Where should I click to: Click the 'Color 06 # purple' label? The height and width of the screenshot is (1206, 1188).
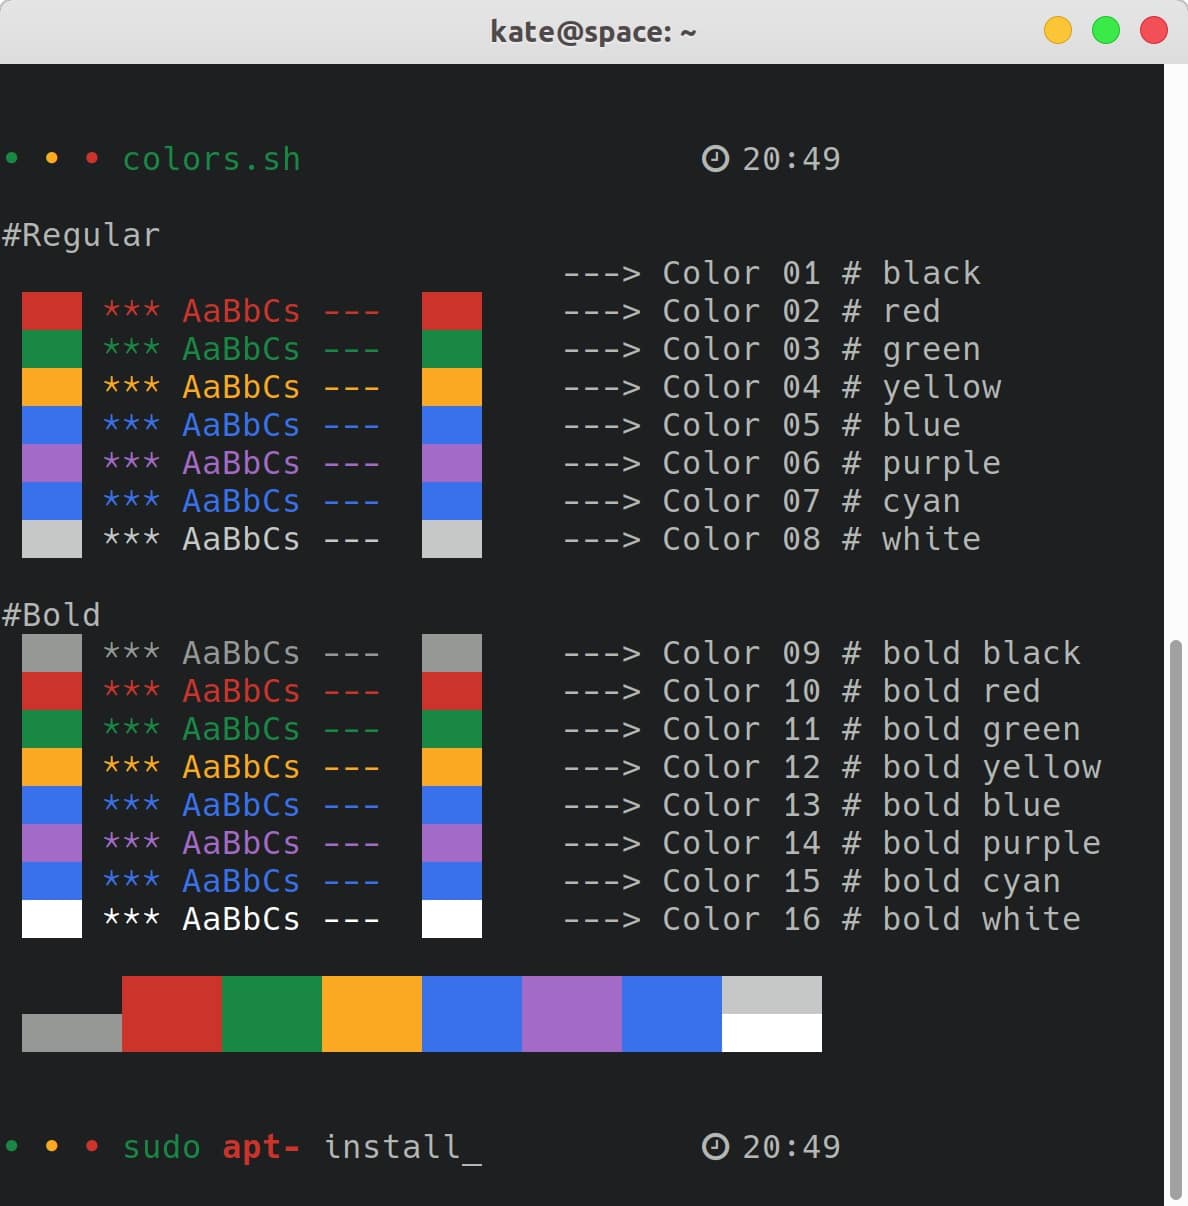830,463
